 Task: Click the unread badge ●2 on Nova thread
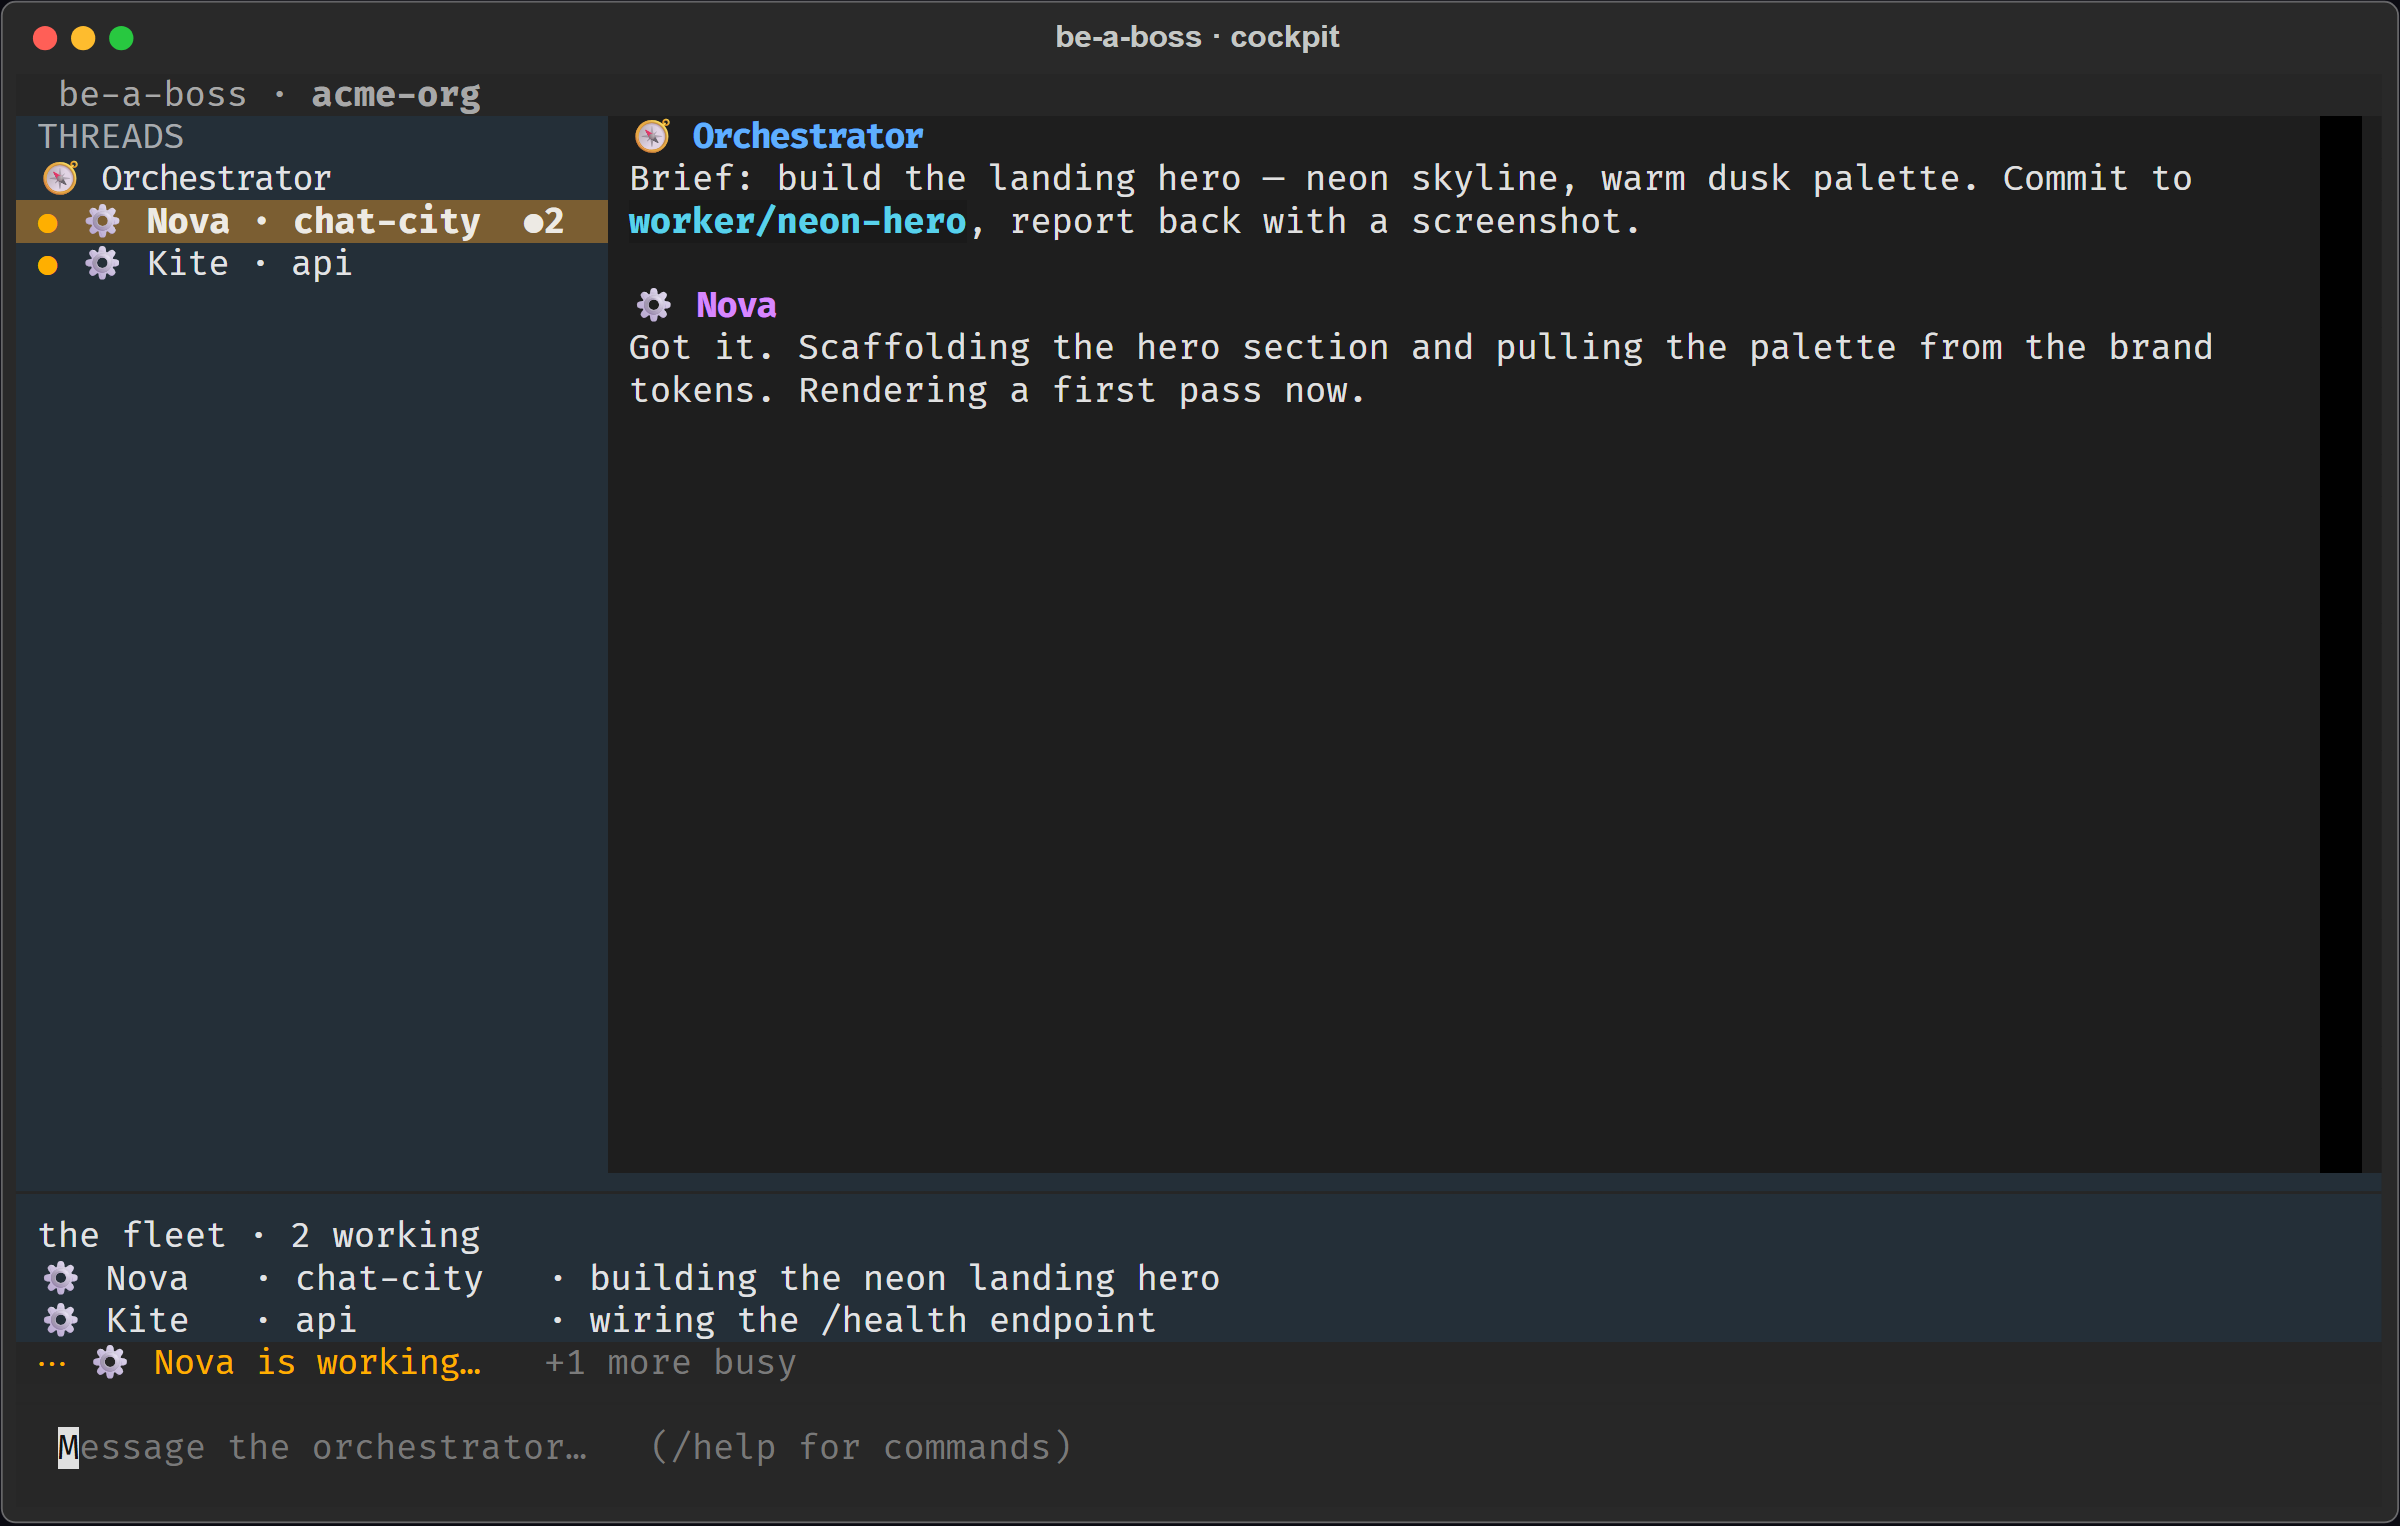coord(544,221)
